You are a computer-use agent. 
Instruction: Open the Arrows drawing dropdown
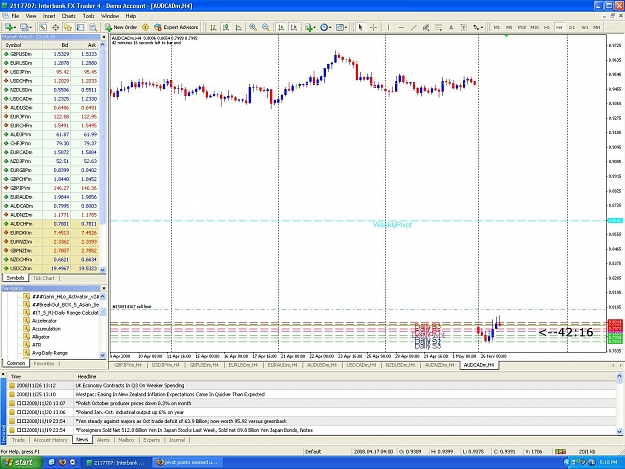(x=478, y=27)
